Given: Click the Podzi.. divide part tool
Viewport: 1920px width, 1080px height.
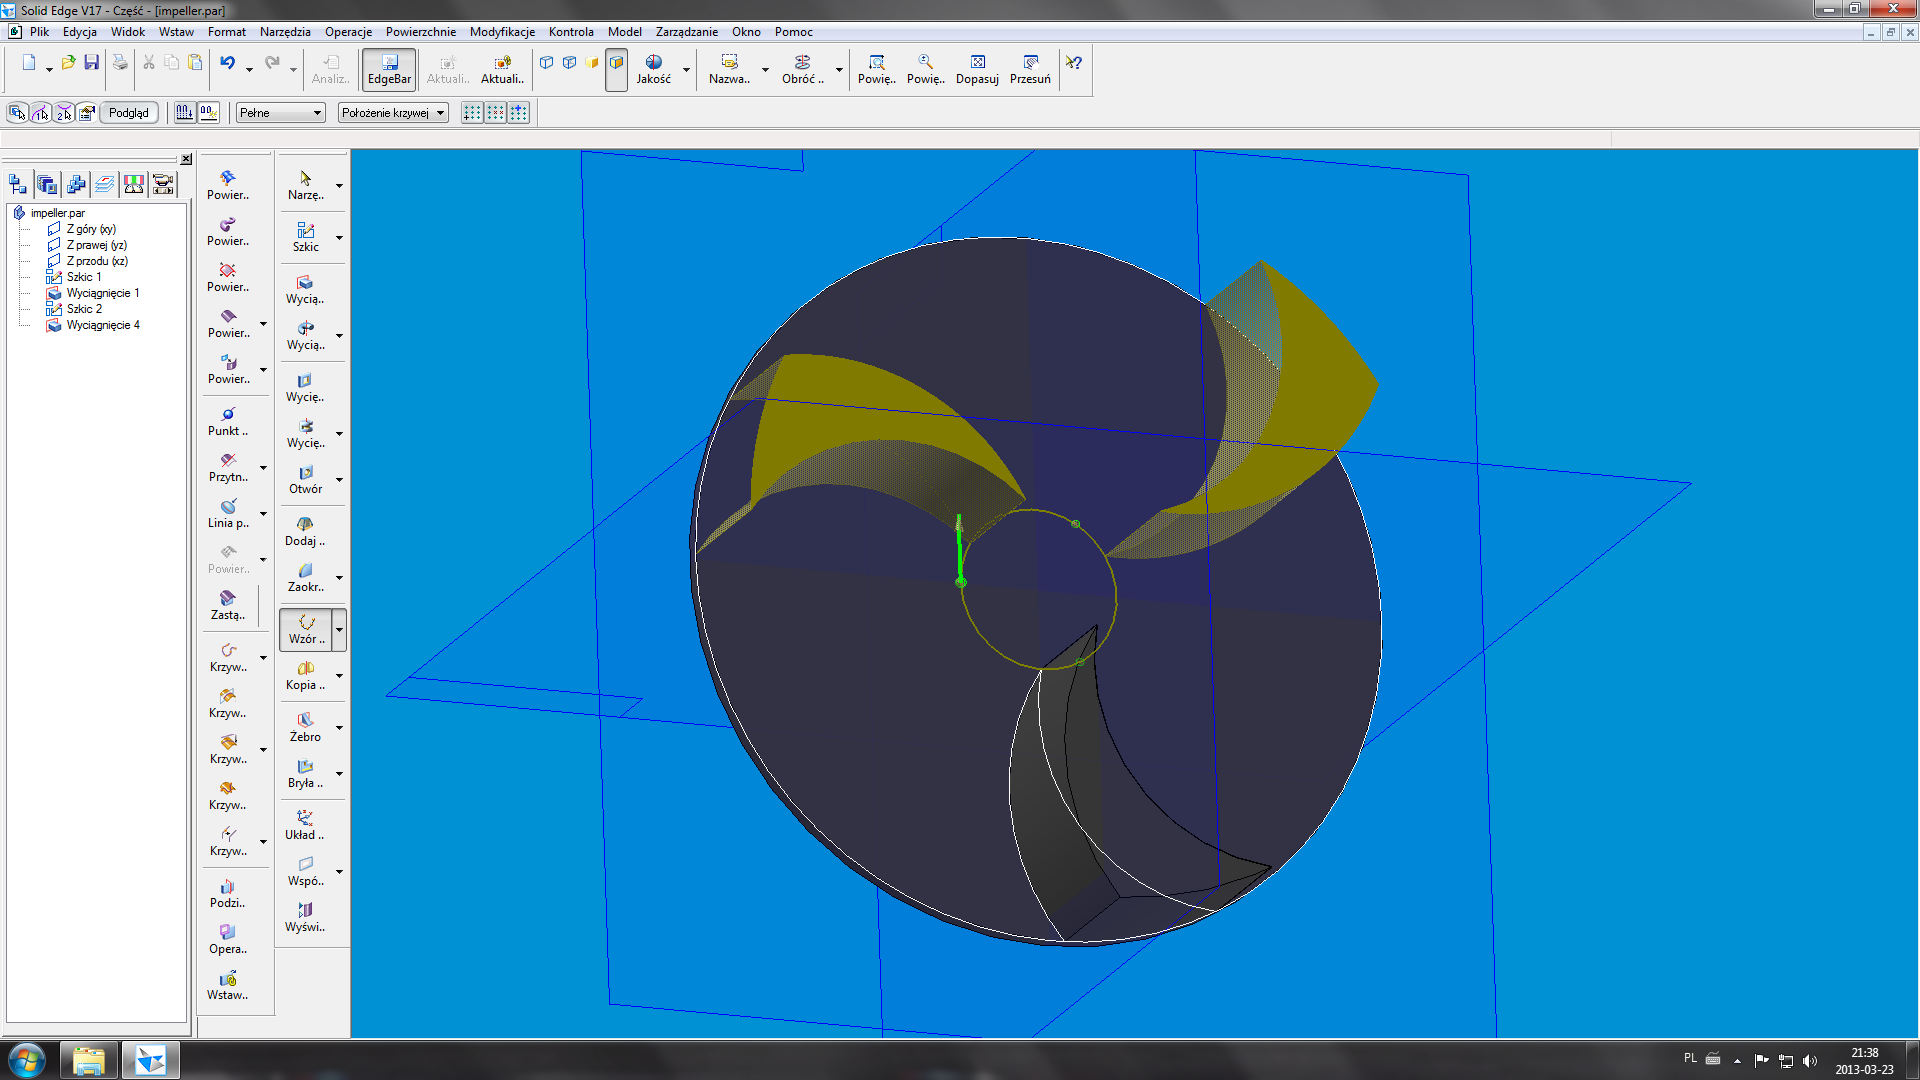Looking at the screenshot, I should (x=228, y=894).
